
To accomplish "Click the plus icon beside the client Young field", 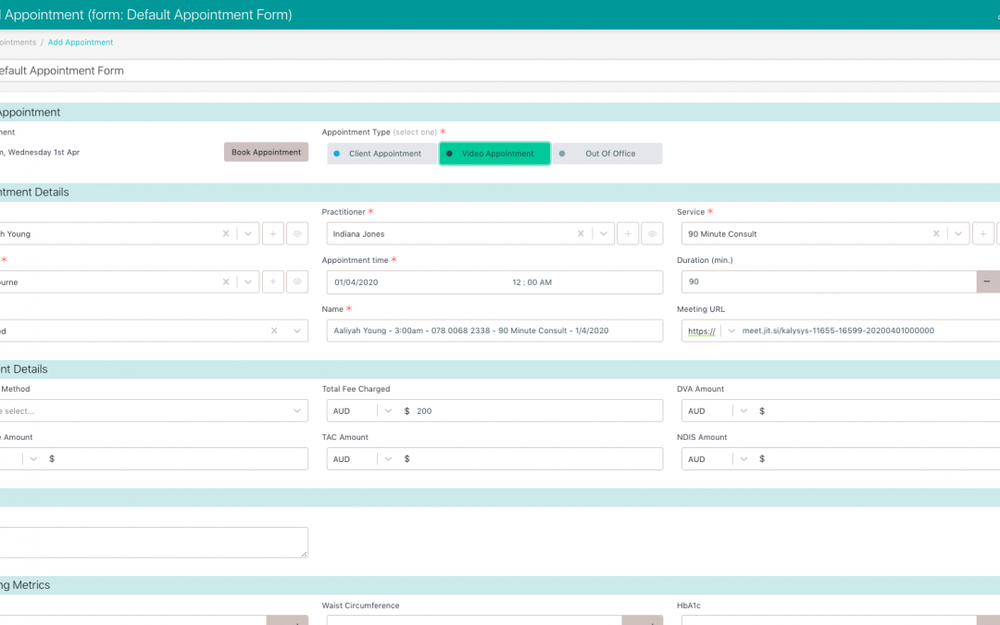I will pyautogui.click(x=273, y=233).
